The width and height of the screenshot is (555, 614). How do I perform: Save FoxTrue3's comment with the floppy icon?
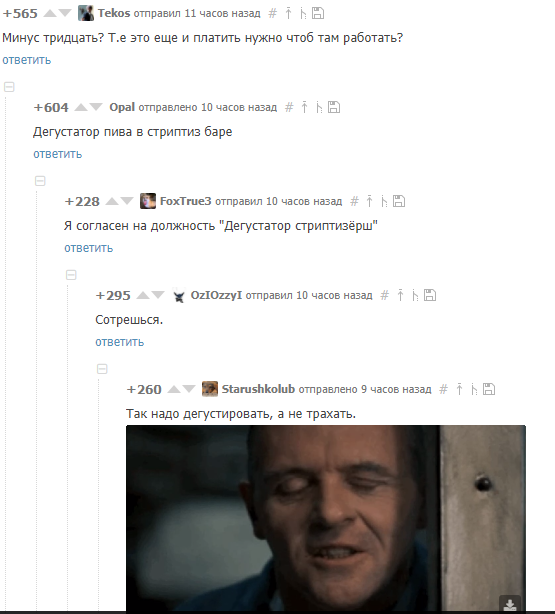click(x=399, y=201)
